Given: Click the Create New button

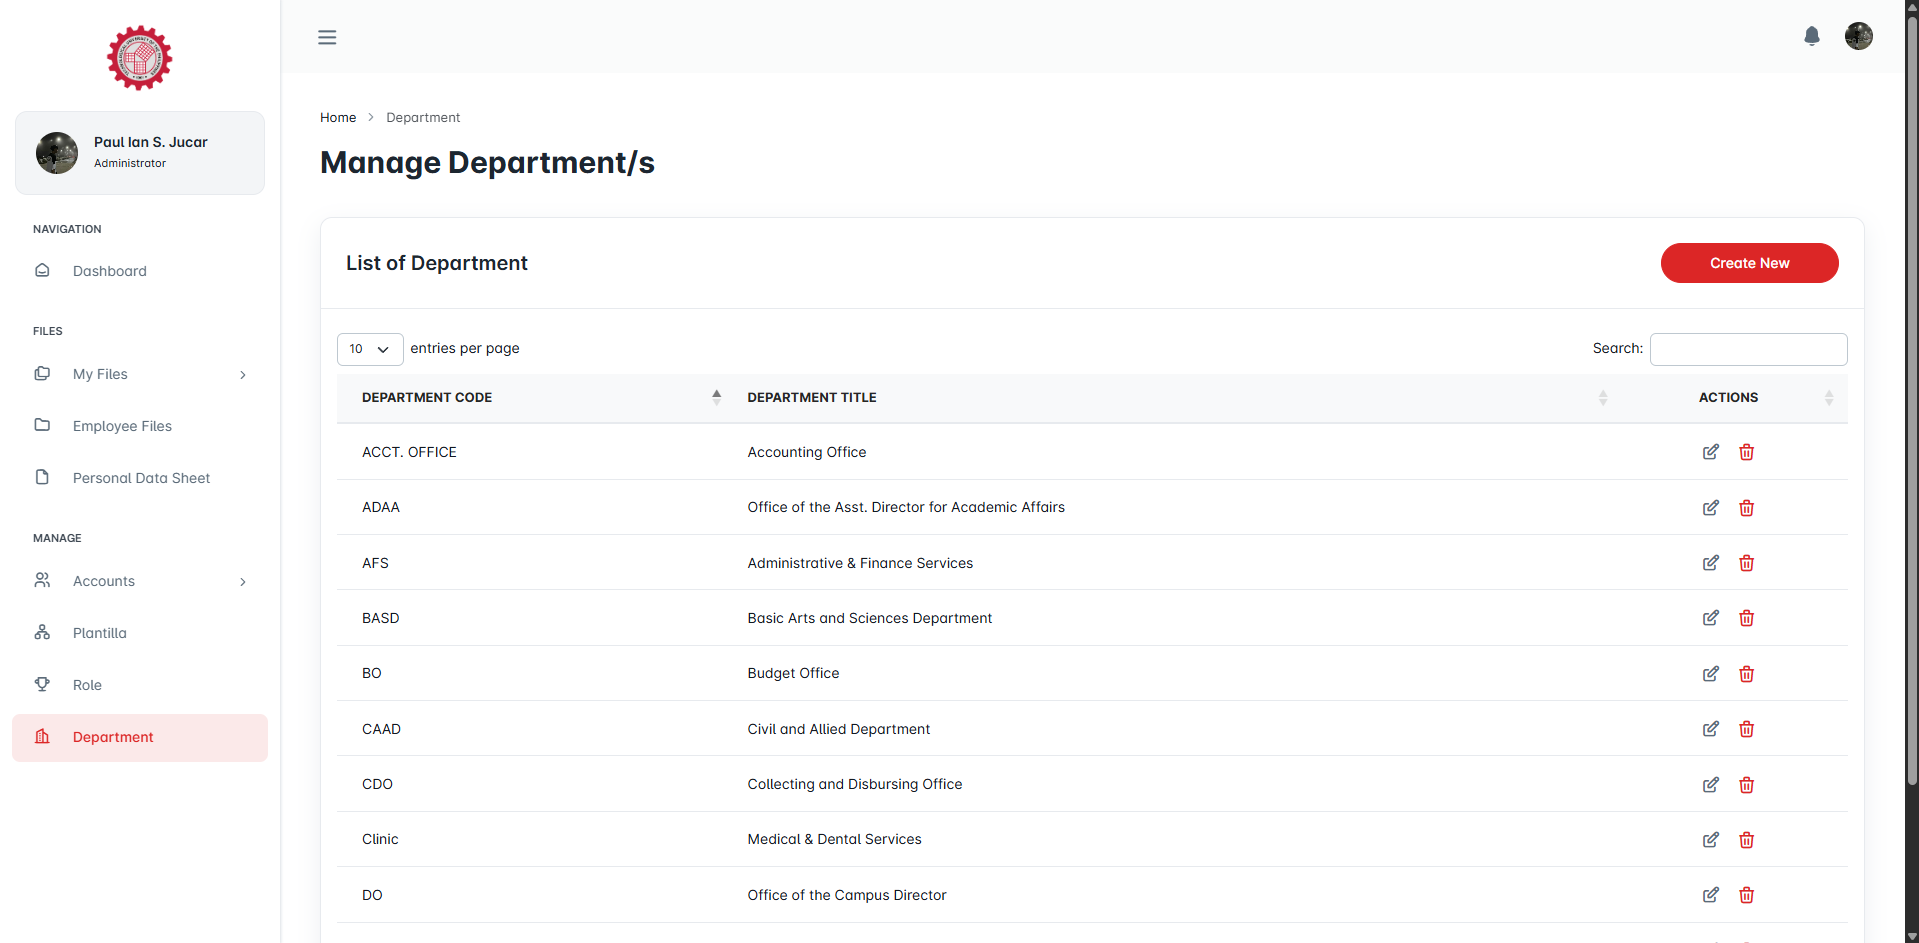Looking at the screenshot, I should [x=1749, y=263].
